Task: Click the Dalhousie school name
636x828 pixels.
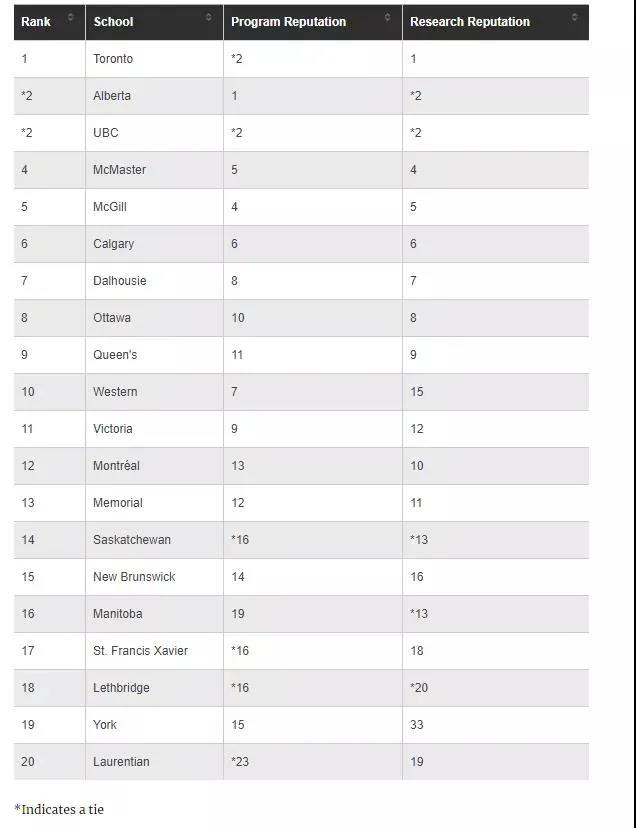Action: (x=120, y=281)
